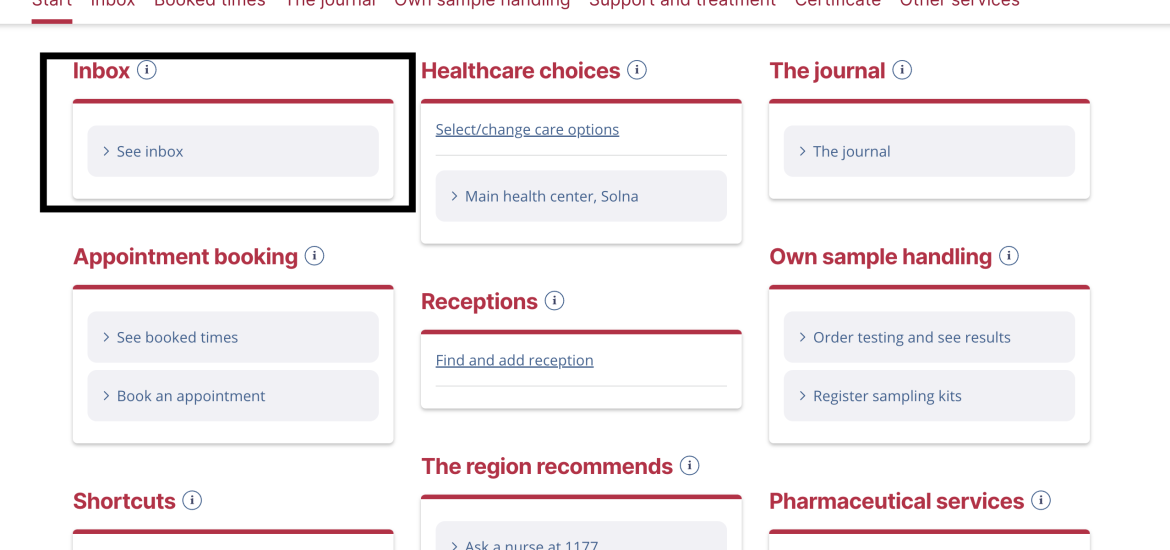
Task: Open See booked times item
Action: click(x=233, y=337)
